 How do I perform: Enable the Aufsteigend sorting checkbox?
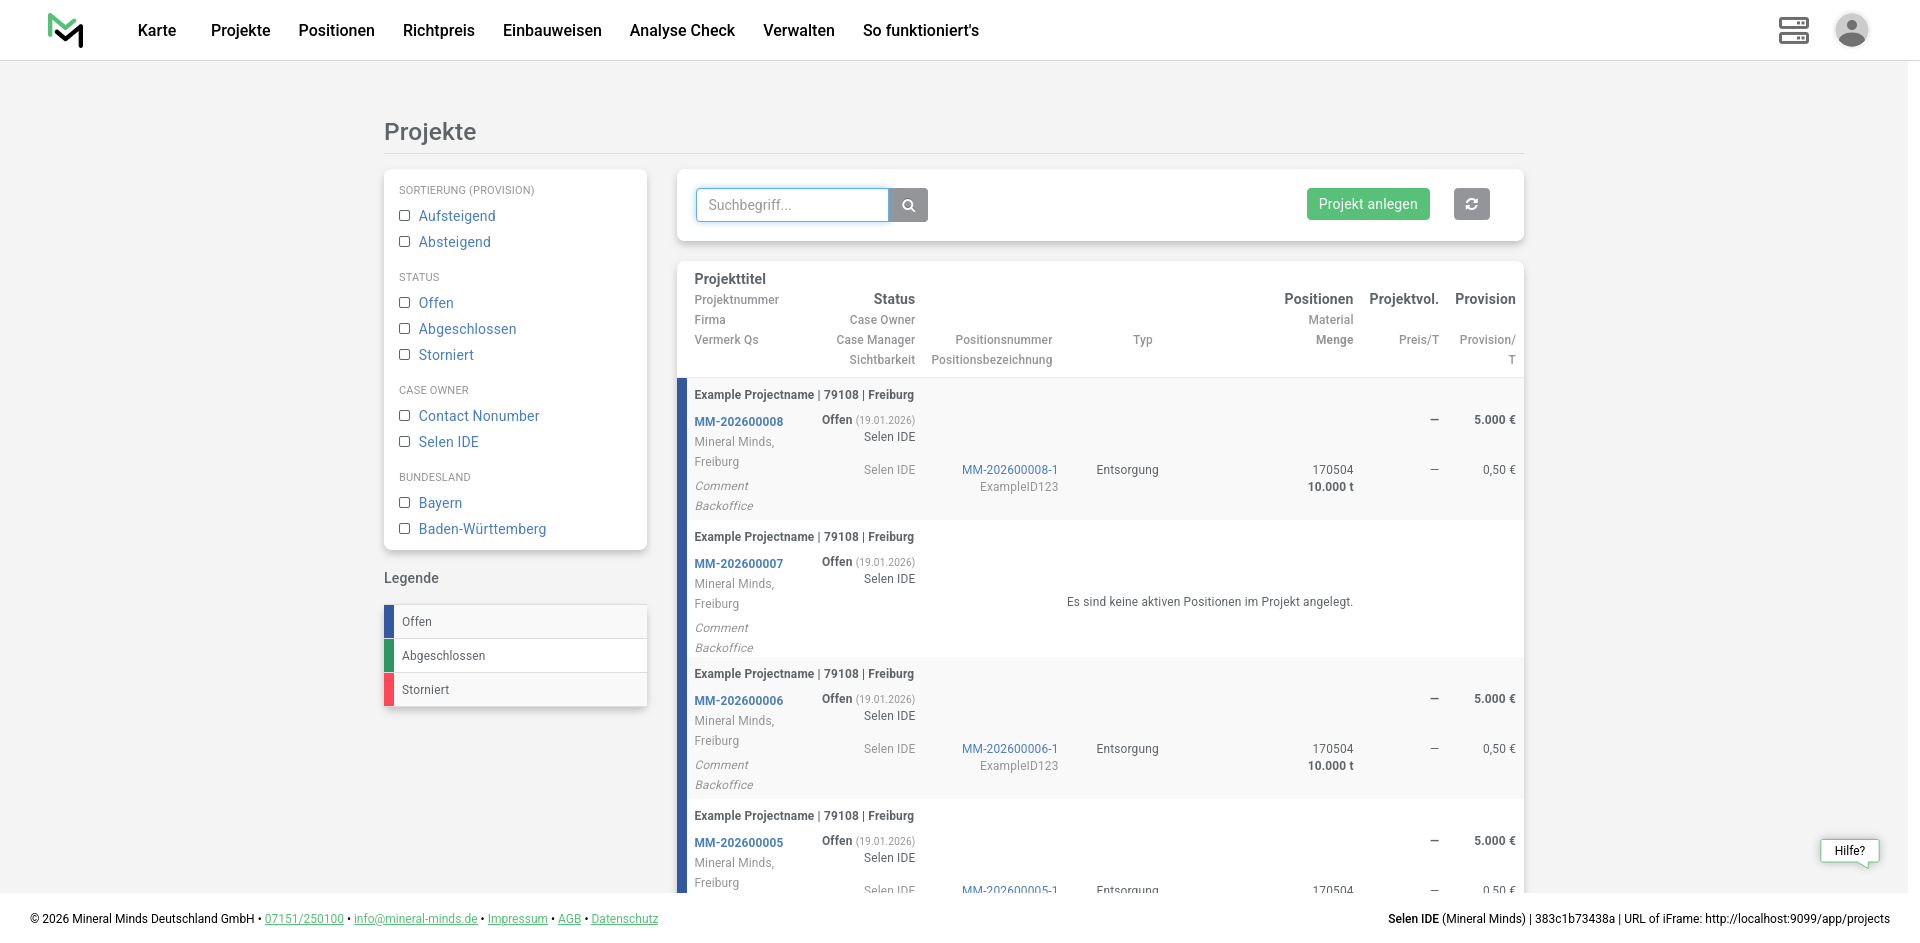tap(405, 216)
